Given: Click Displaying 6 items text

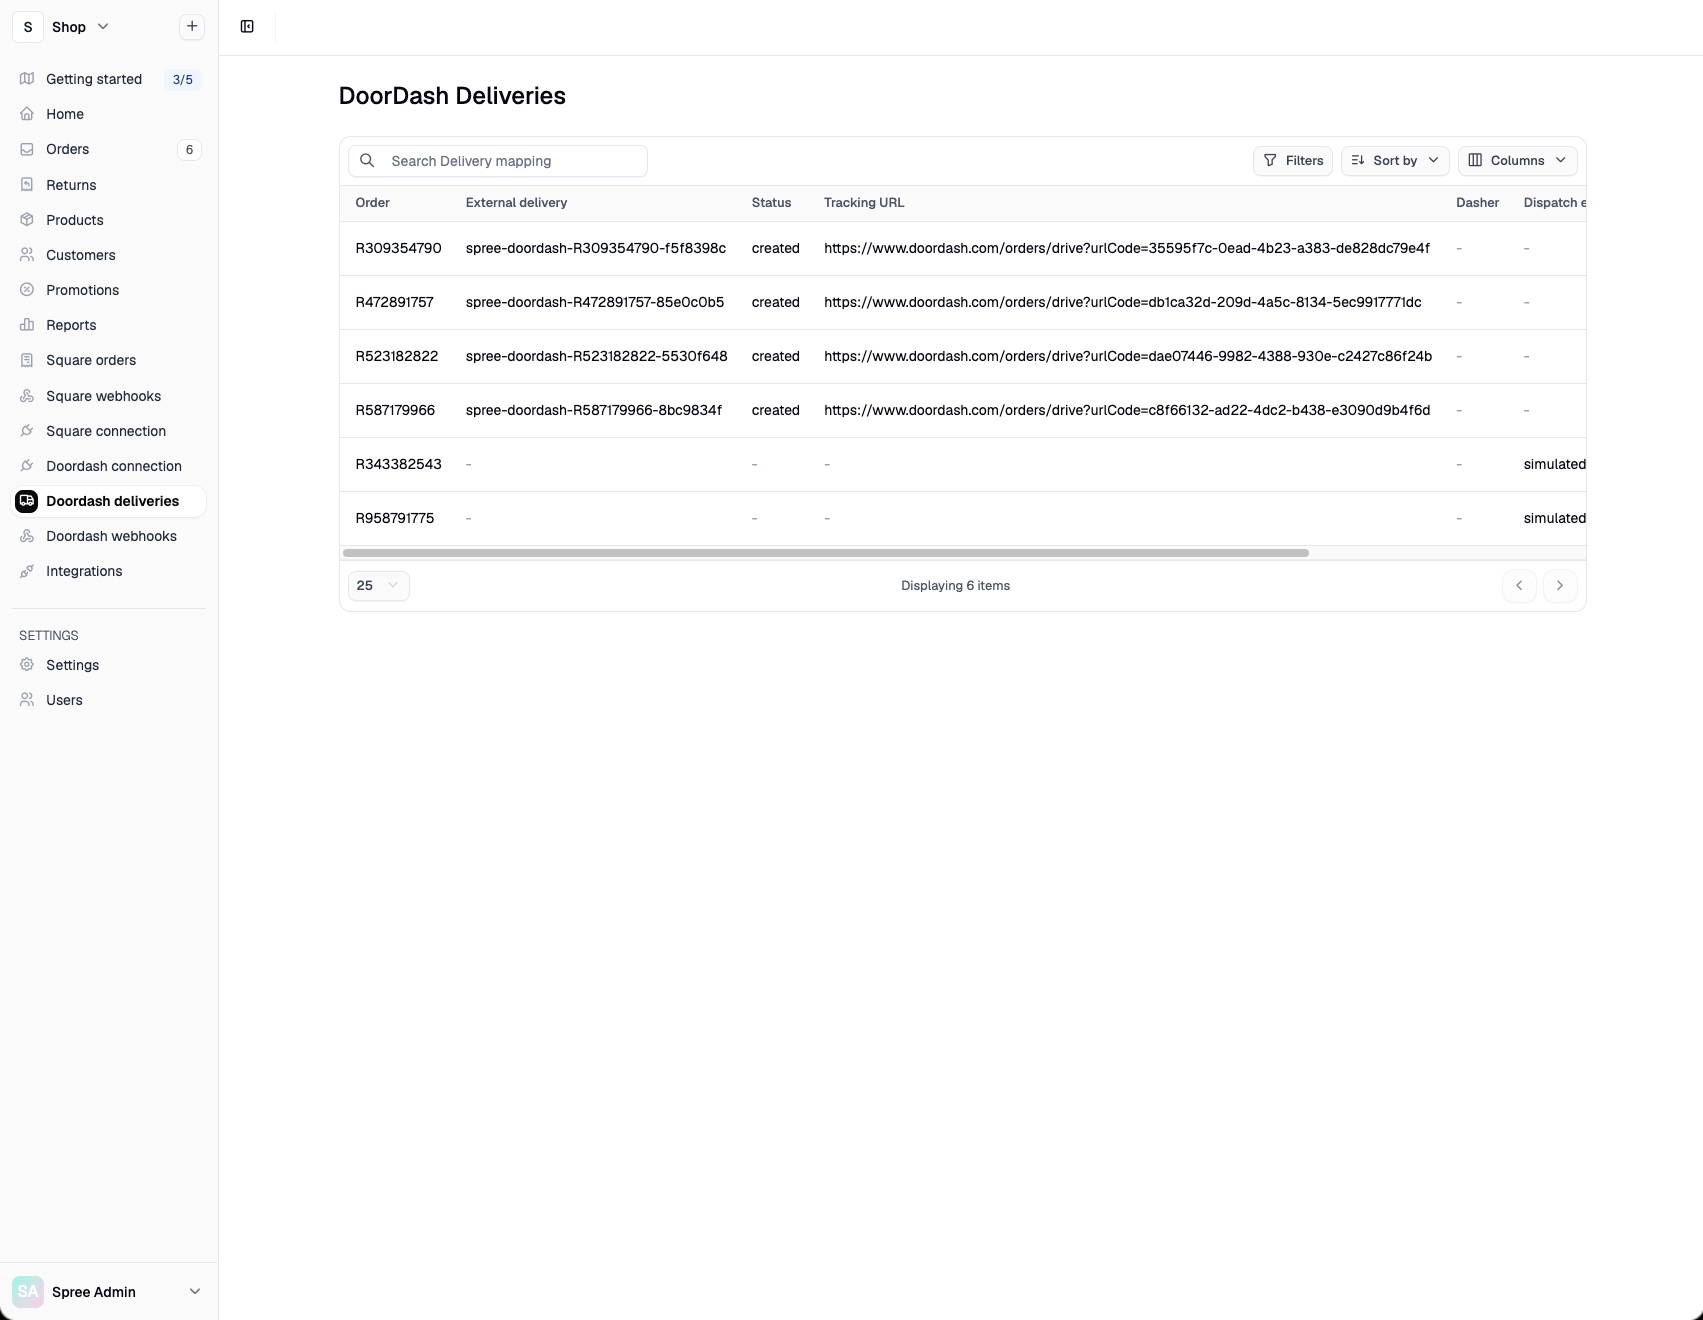Looking at the screenshot, I should coord(955,586).
